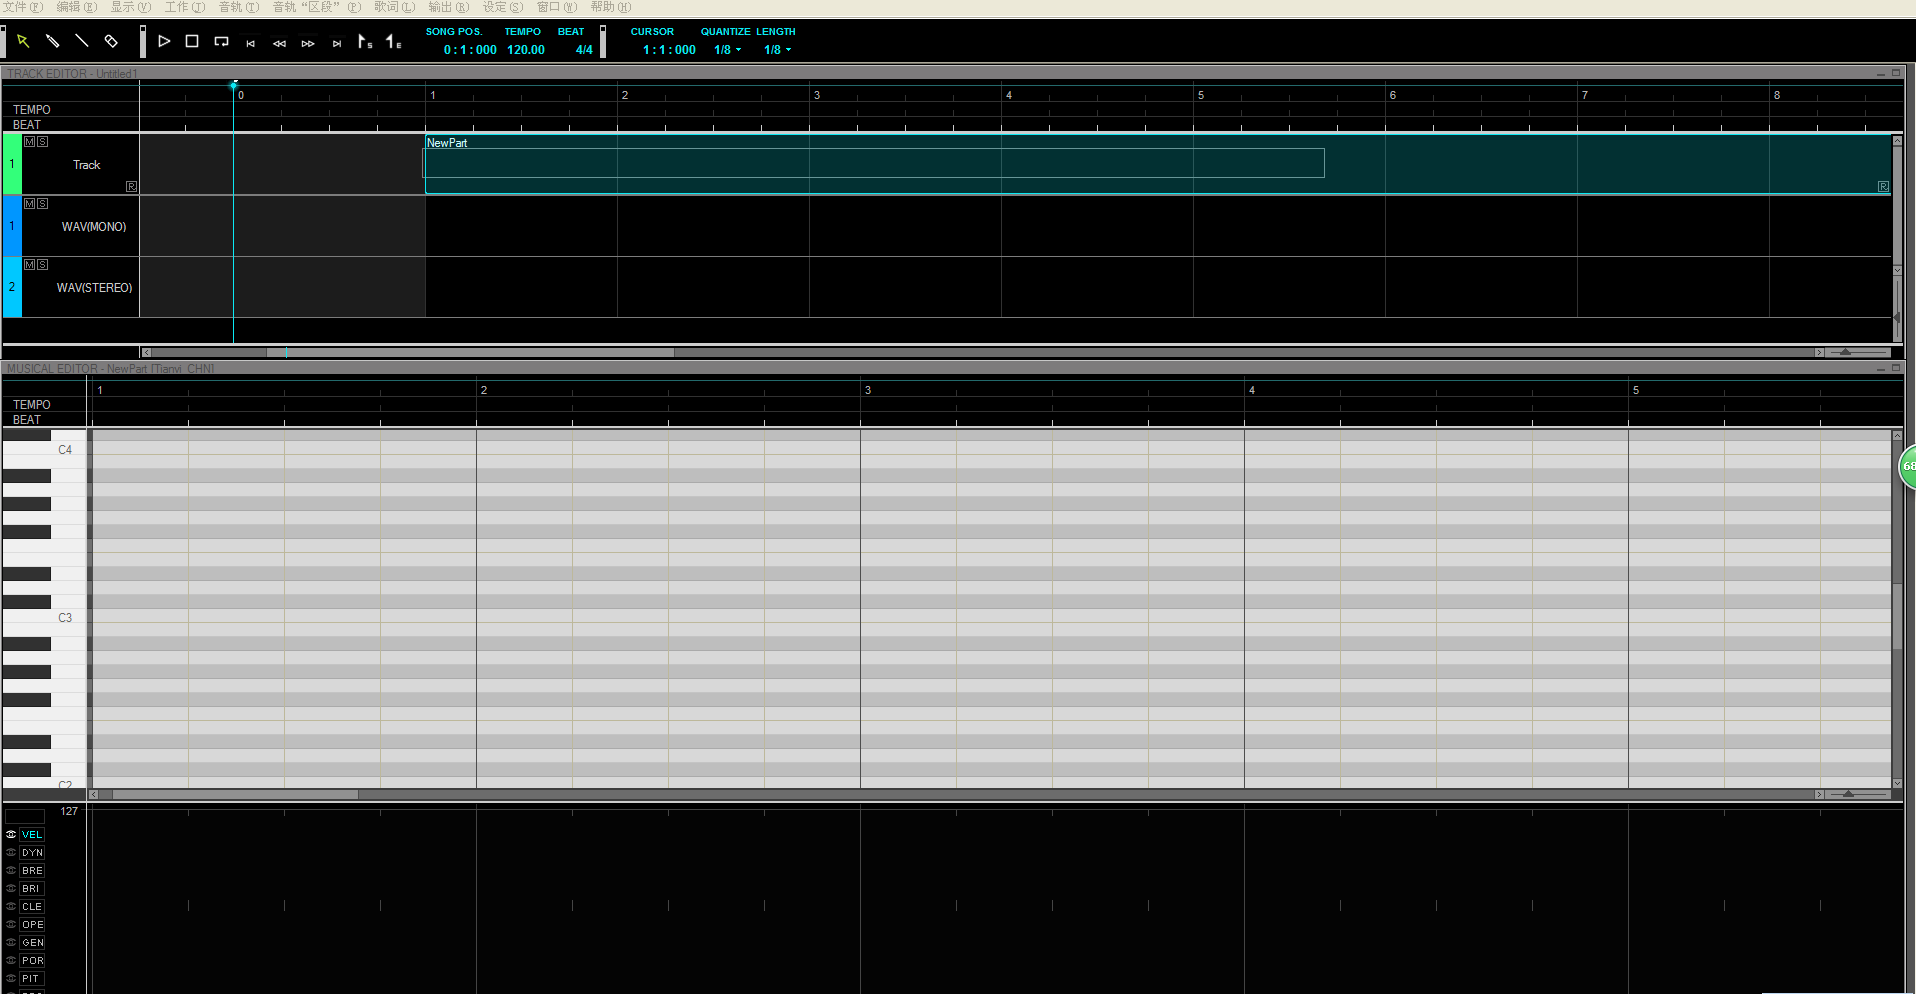1916x994 pixels.
Task: Select the WAV(MONO) track label
Action: pyautogui.click(x=94, y=227)
